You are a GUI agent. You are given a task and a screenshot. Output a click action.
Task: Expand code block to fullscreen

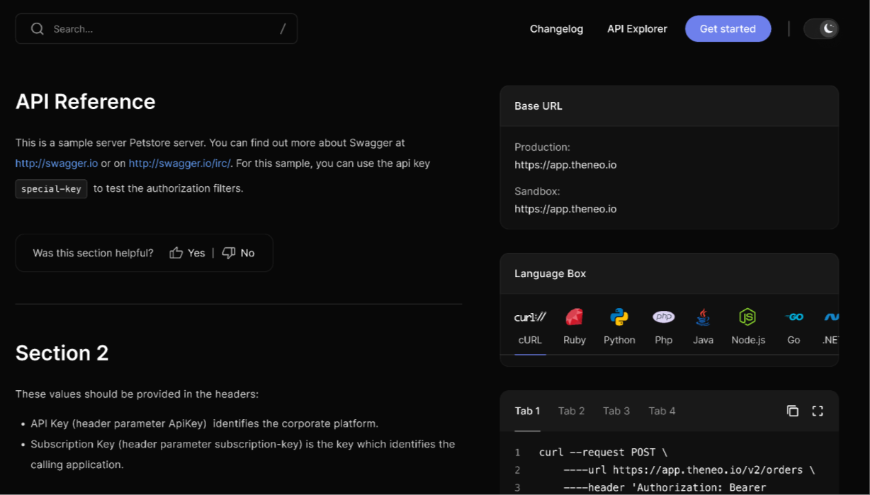(817, 411)
